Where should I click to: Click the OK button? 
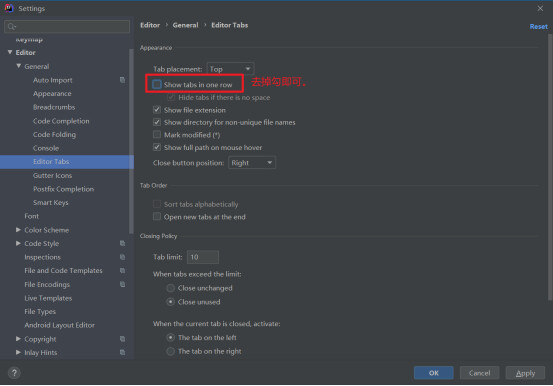(x=433, y=373)
